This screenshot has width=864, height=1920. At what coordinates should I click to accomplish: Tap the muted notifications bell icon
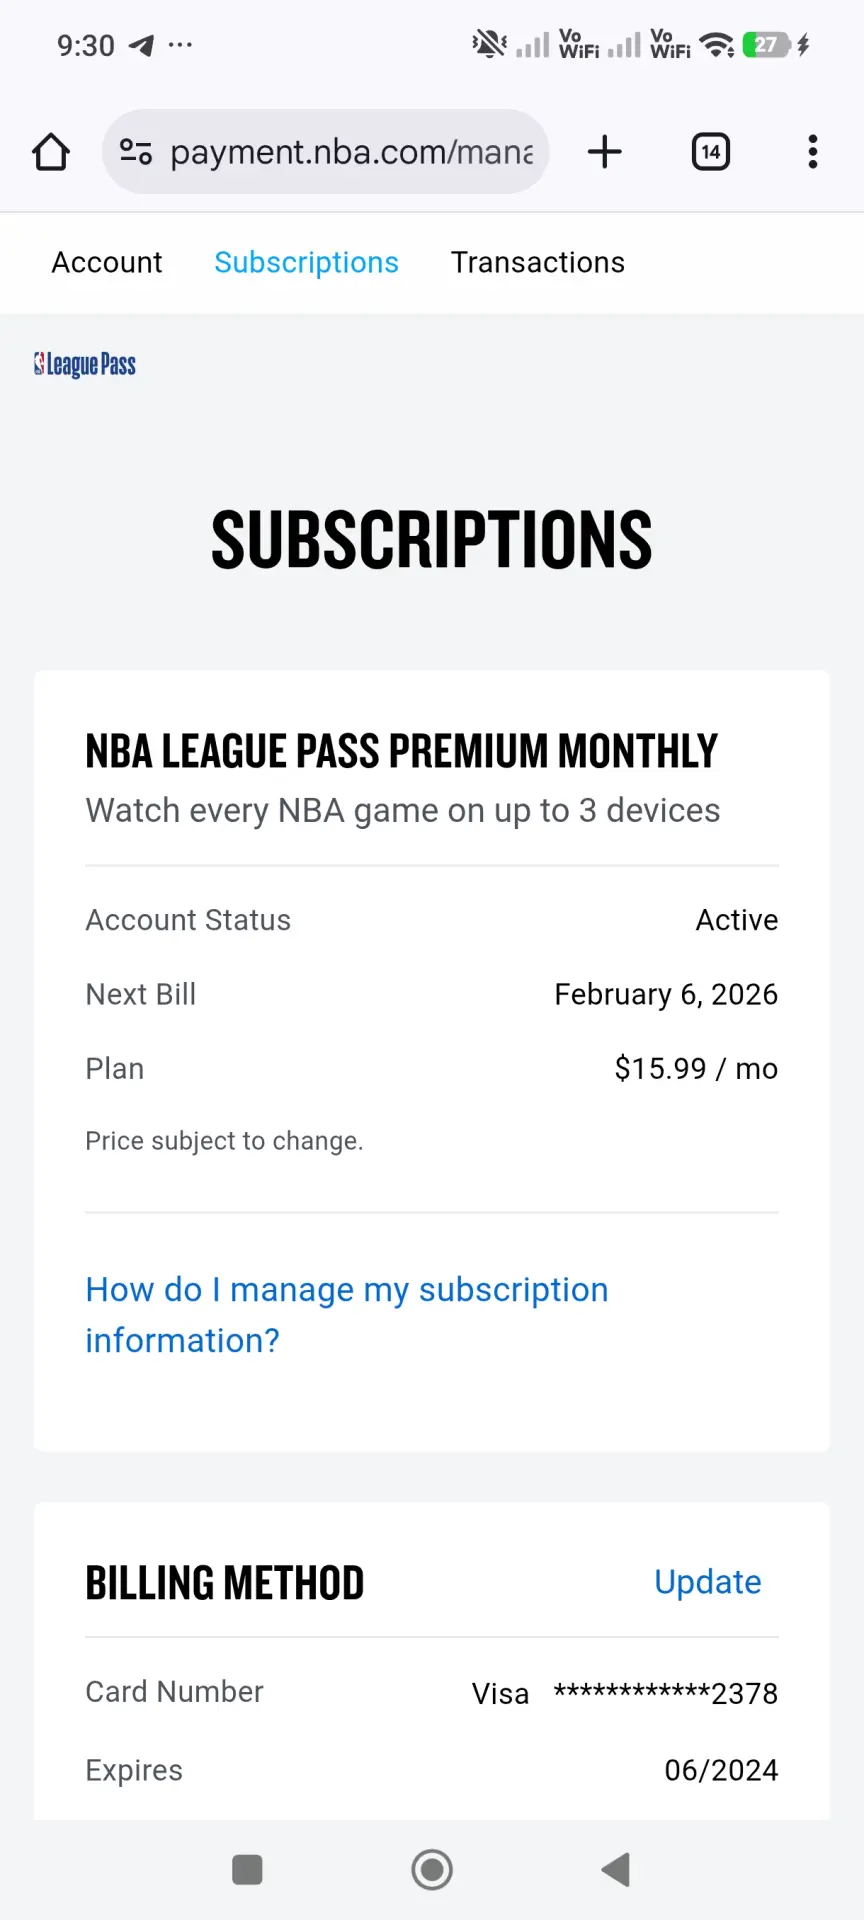489,45
